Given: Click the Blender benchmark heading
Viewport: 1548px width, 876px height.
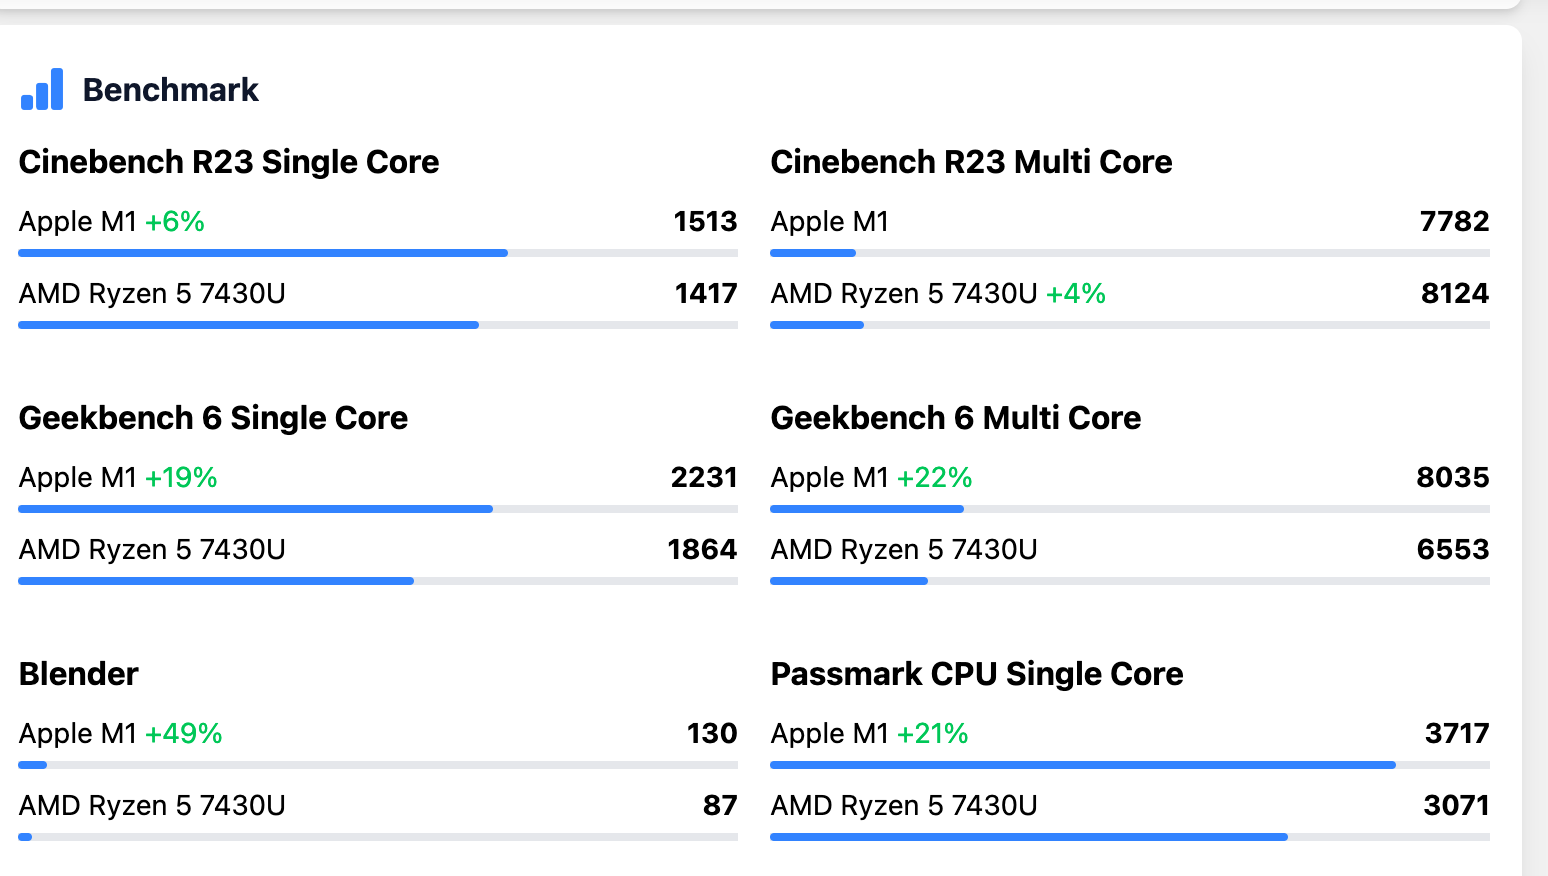Looking at the screenshot, I should (x=78, y=674).
